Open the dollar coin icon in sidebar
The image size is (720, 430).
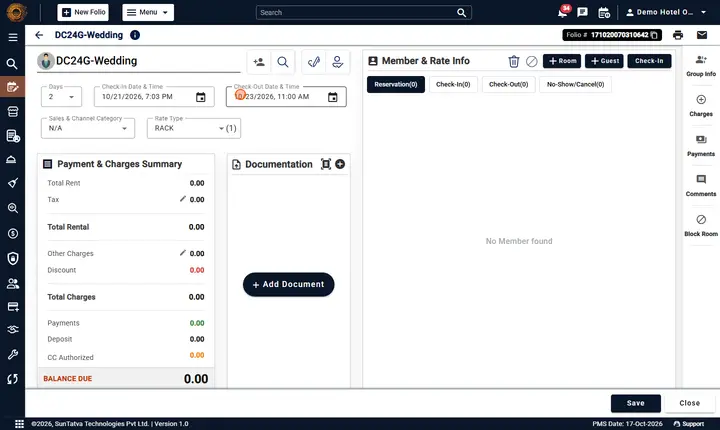tap(12, 233)
